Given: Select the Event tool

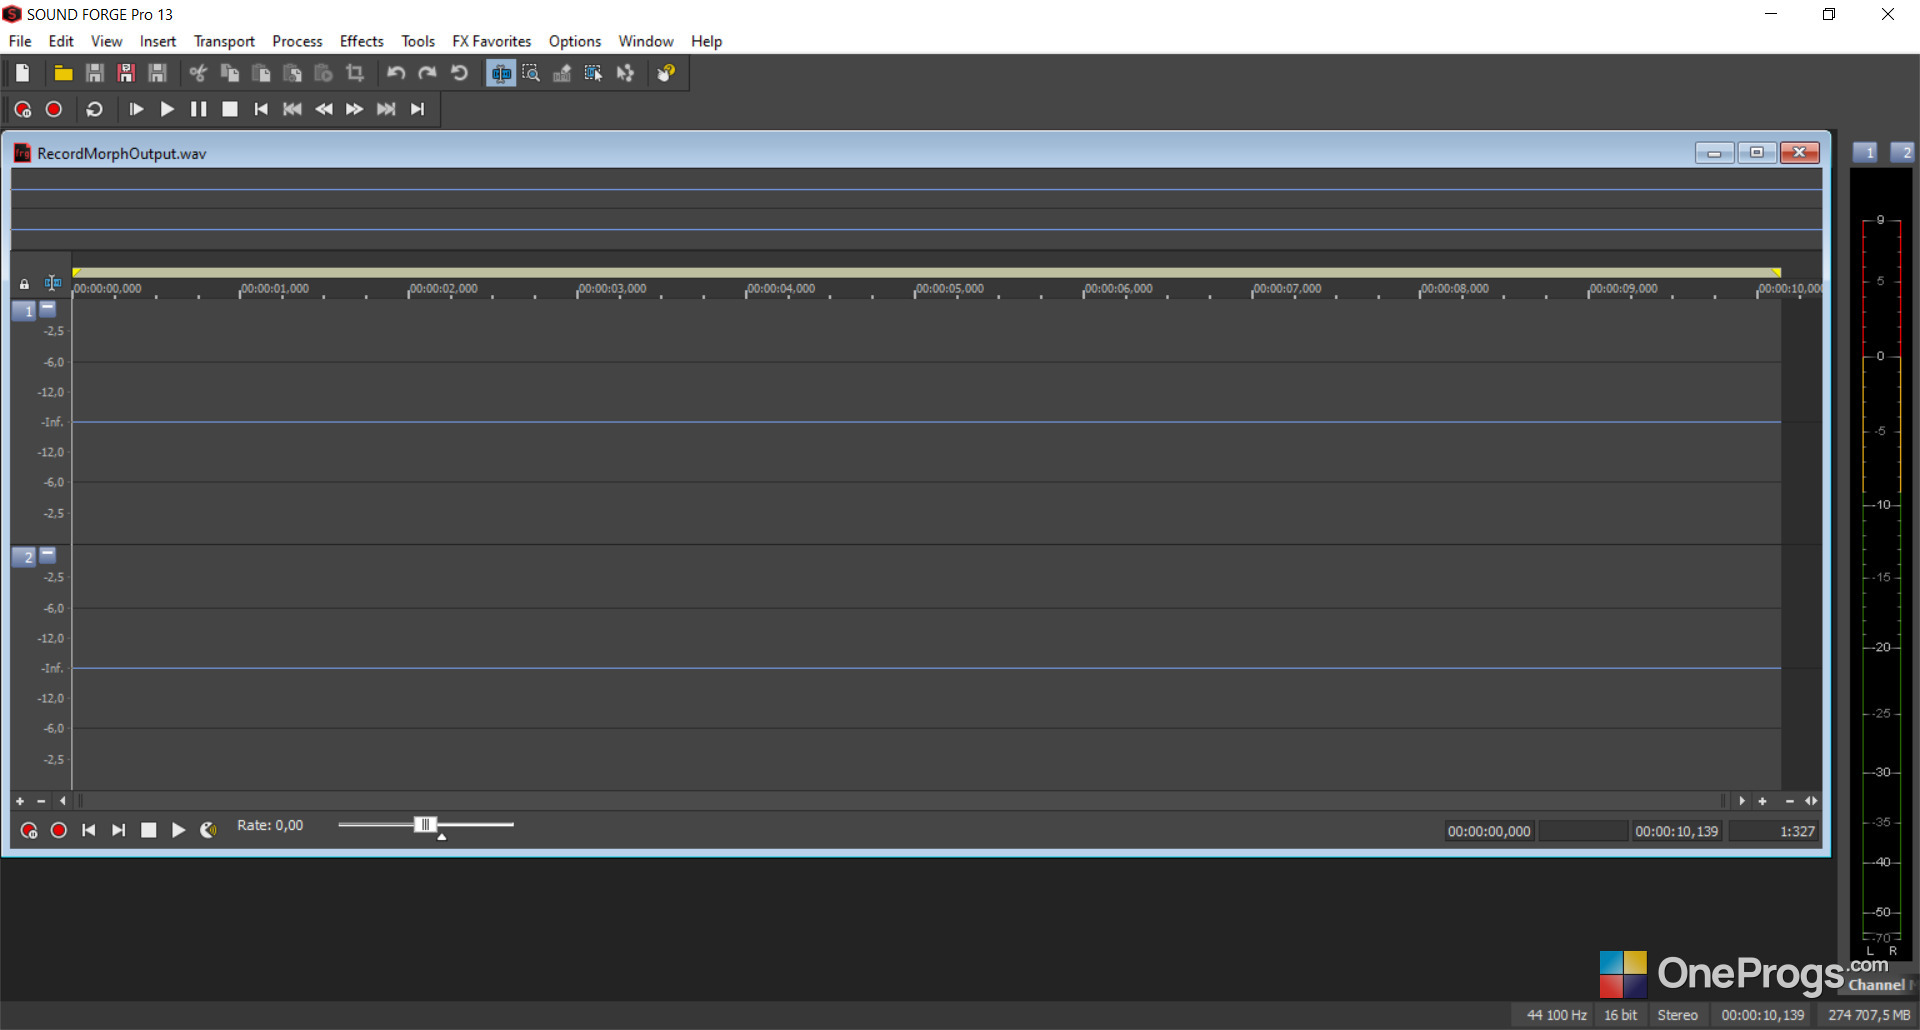Looking at the screenshot, I should (x=594, y=73).
